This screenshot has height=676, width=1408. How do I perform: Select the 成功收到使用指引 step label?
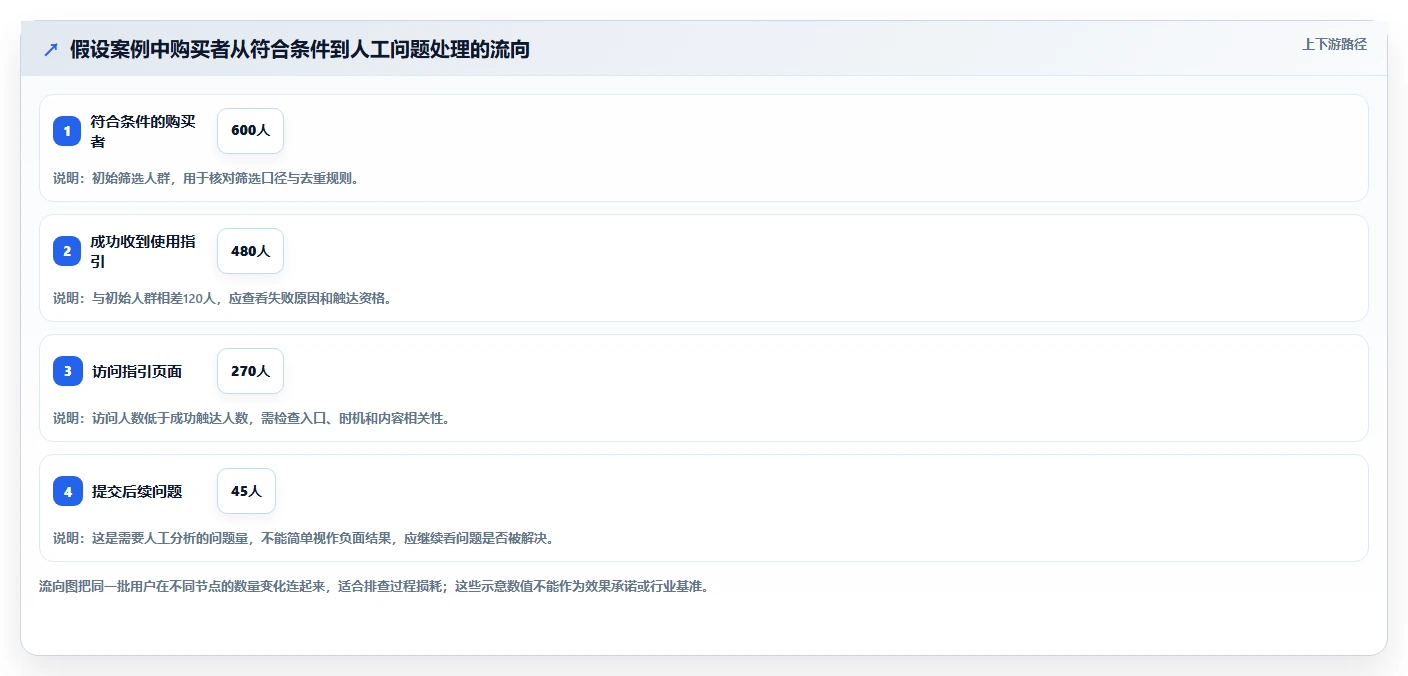(x=143, y=251)
